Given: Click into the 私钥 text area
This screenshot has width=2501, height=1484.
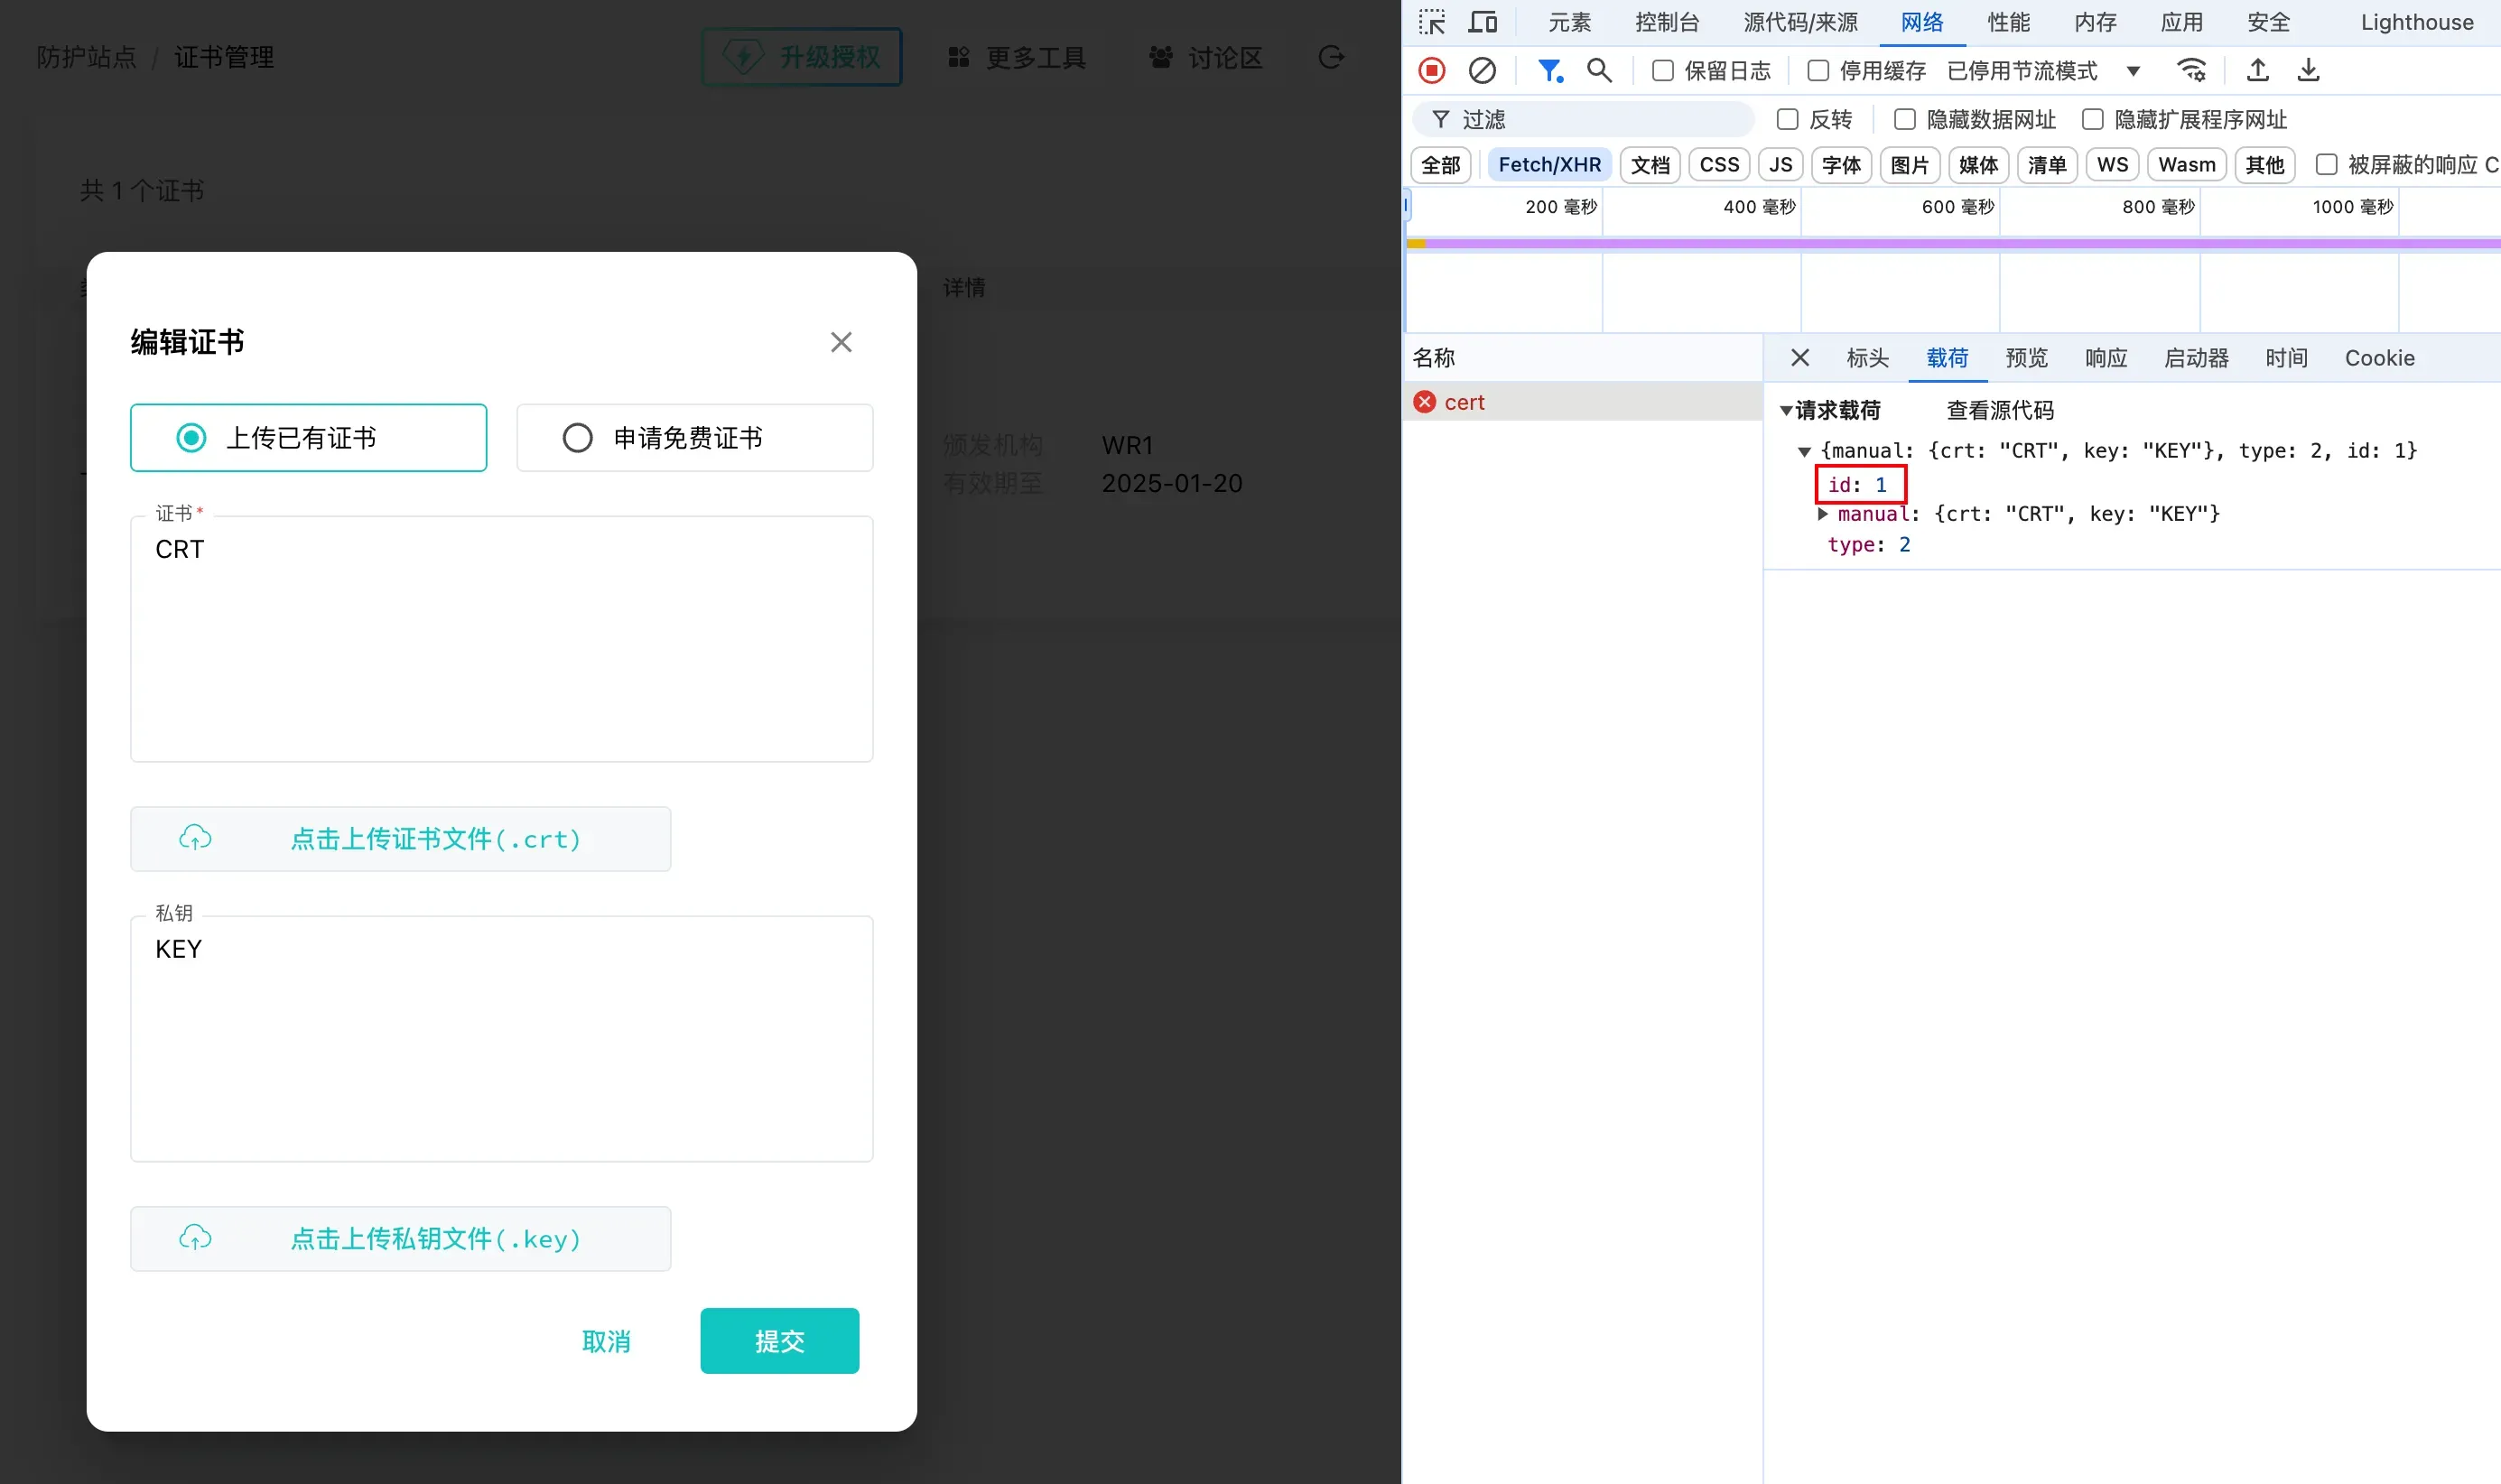Looking at the screenshot, I should [x=500, y=1040].
